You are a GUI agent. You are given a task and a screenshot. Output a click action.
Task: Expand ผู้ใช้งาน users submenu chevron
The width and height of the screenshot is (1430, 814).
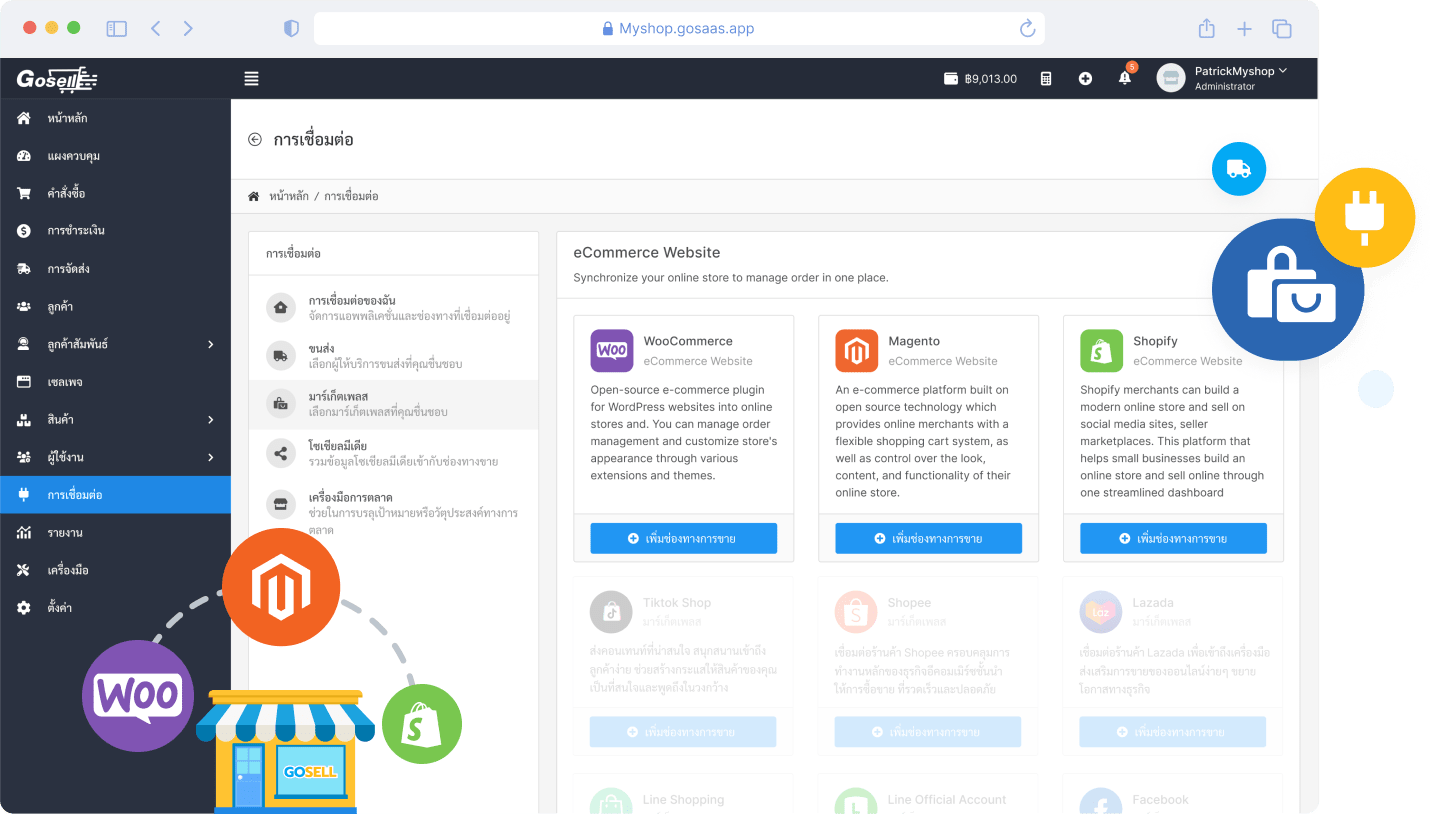210,457
